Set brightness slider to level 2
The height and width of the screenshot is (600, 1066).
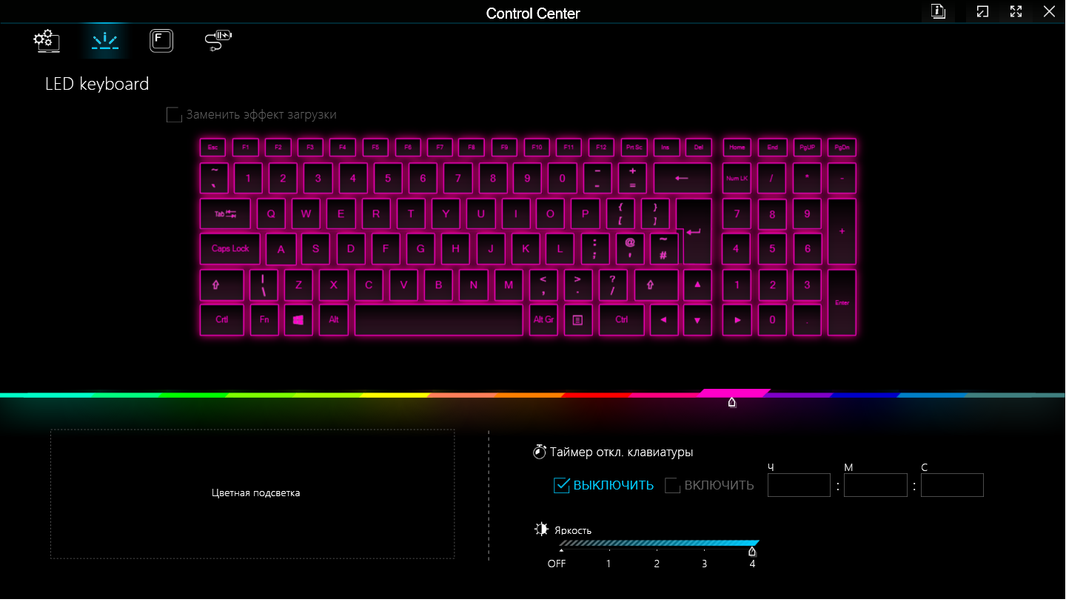pyautogui.click(x=657, y=545)
